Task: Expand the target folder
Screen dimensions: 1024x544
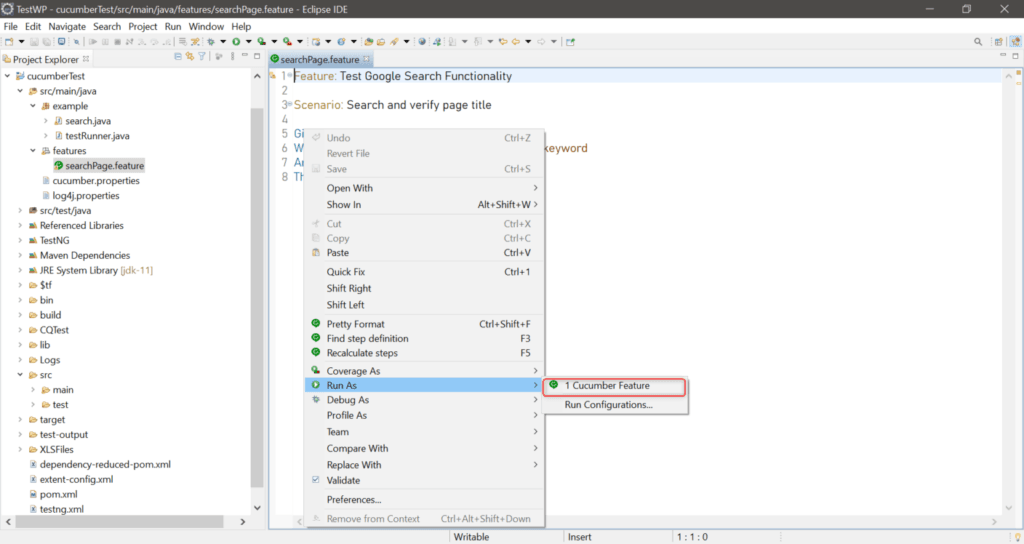Action: point(20,419)
